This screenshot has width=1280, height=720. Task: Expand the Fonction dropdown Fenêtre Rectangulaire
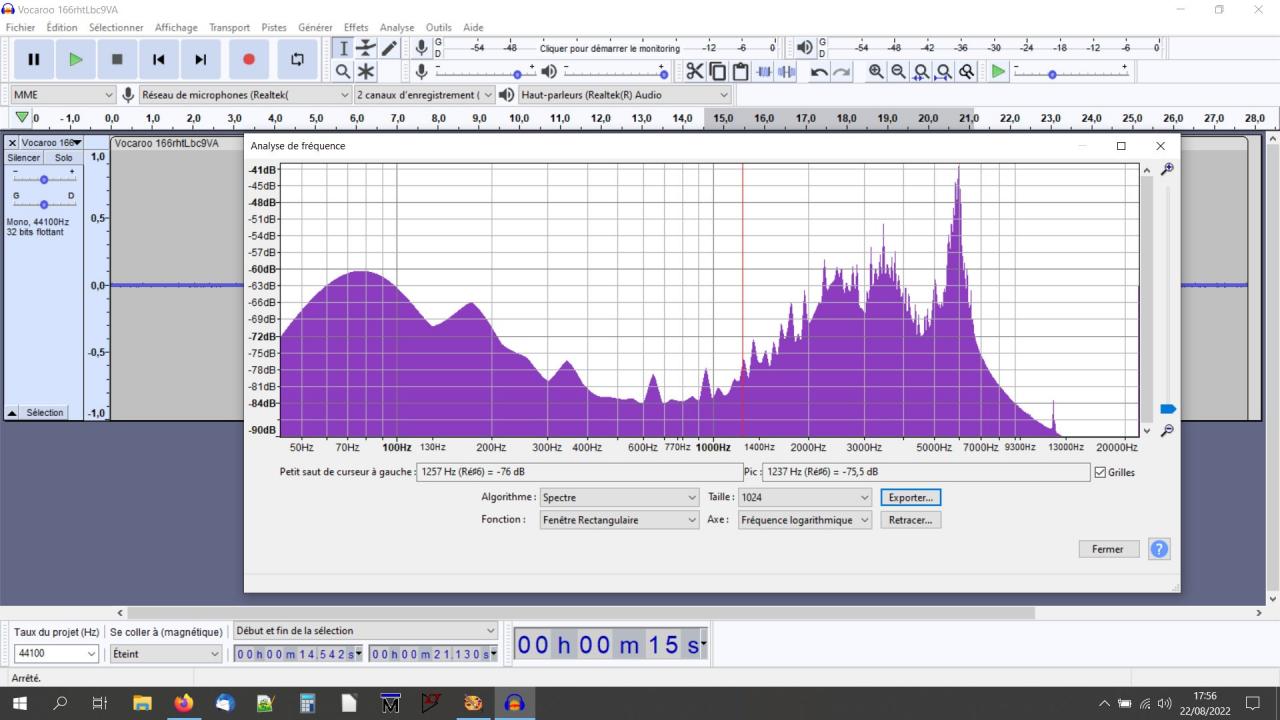[x=619, y=520]
